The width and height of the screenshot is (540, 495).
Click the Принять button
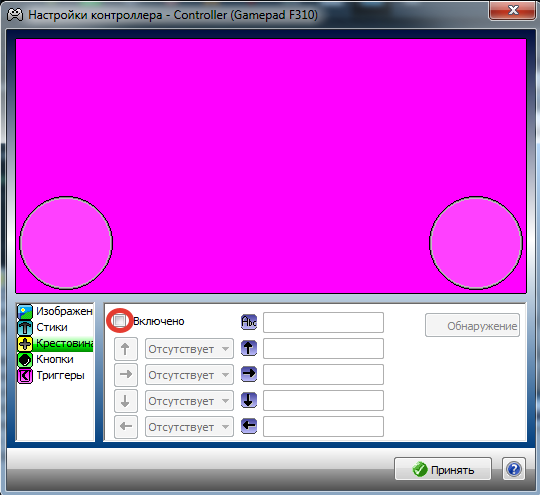(443, 469)
